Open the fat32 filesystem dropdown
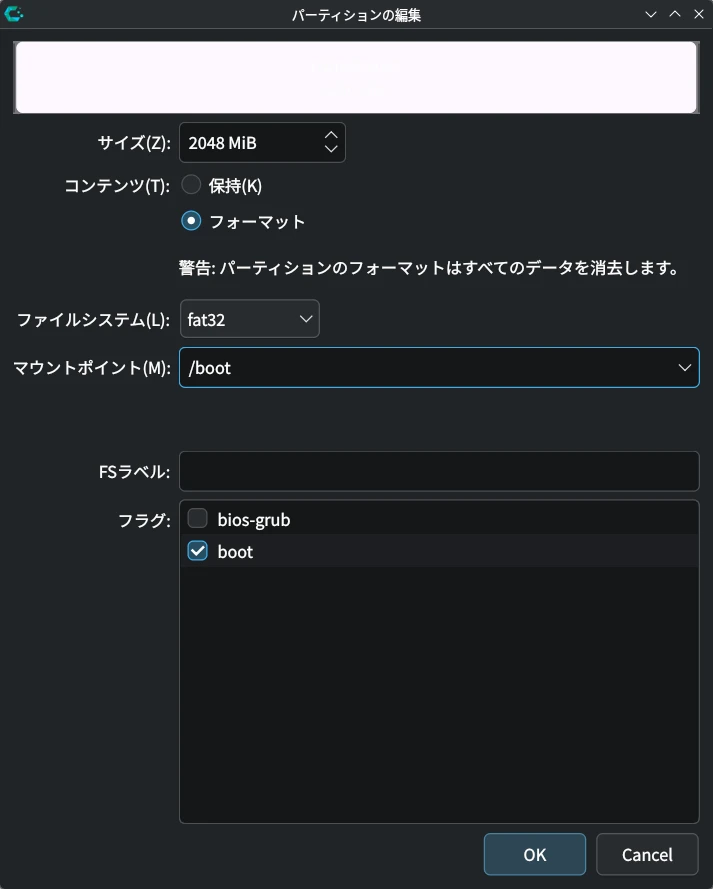Image resolution: width=713 pixels, height=889 pixels. (249, 319)
